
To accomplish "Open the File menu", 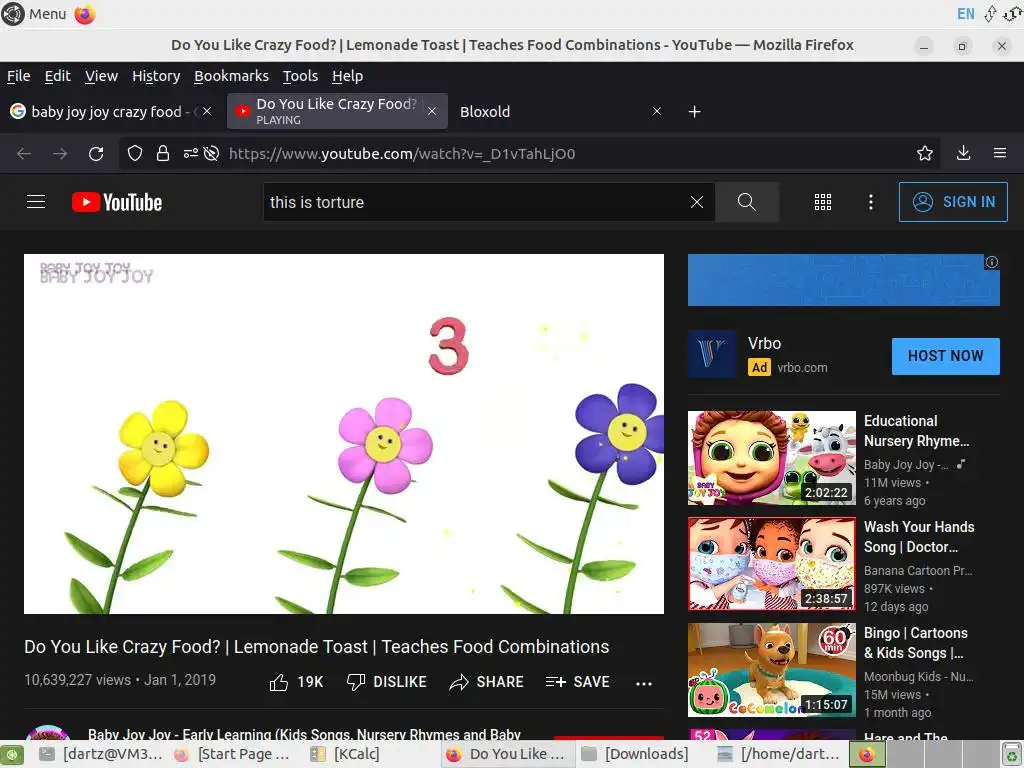I will point(18,76).
